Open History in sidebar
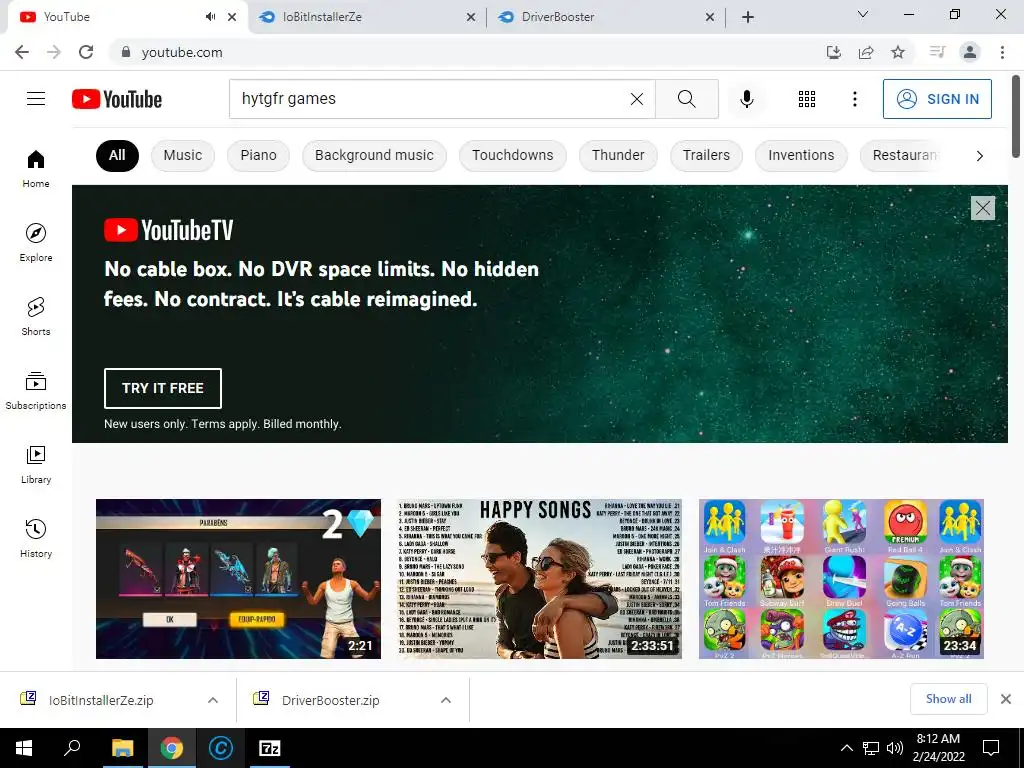 coord(36,537)
